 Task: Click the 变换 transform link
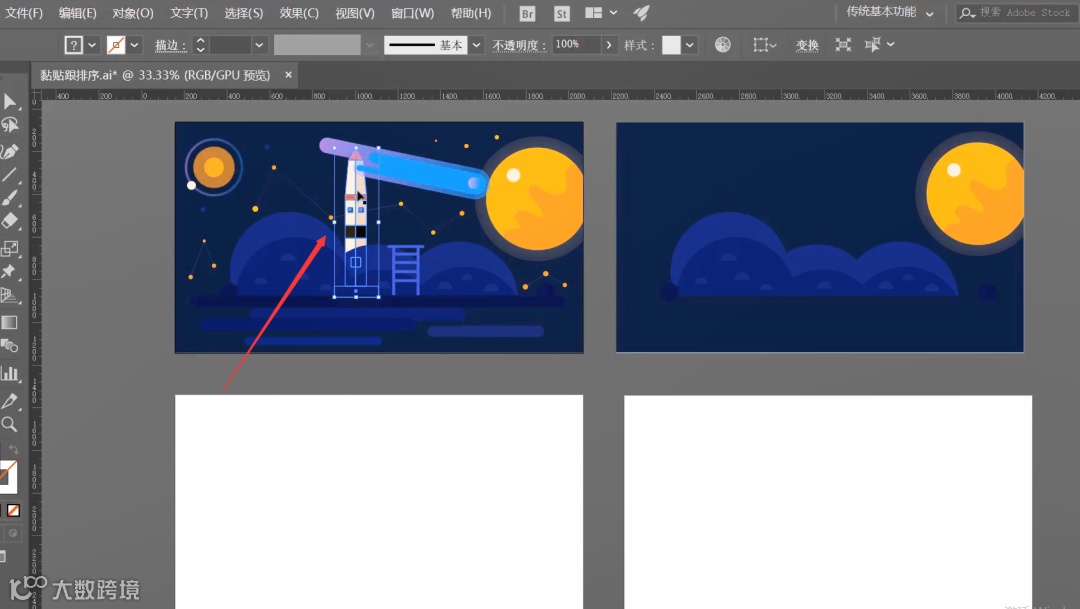[807, 45]
